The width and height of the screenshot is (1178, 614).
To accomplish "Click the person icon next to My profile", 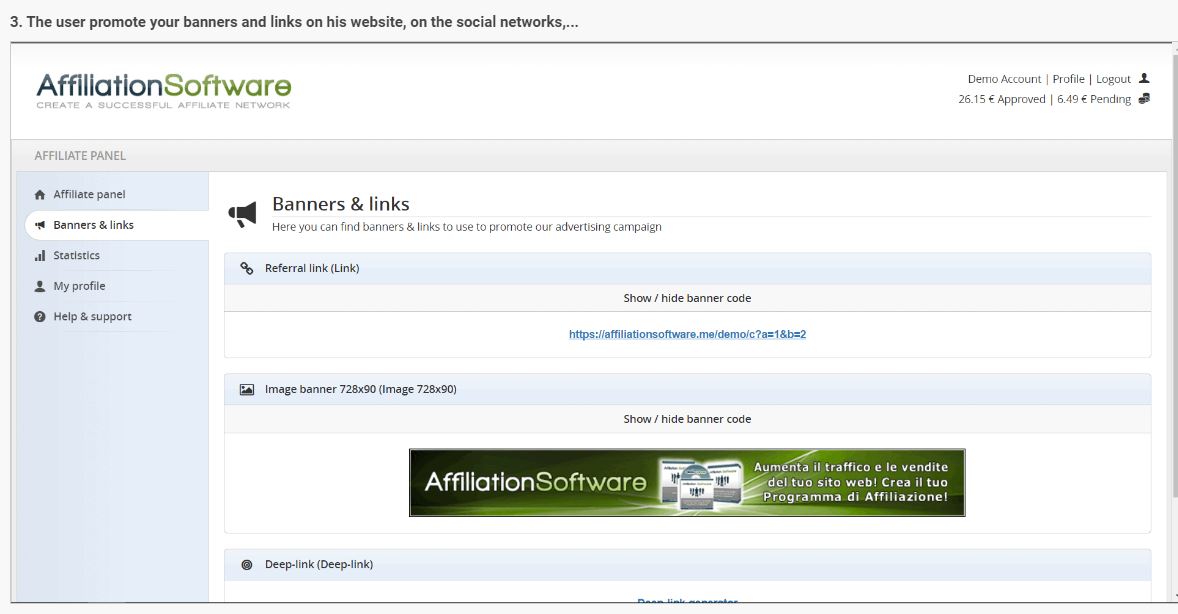I will coord(38,285).
